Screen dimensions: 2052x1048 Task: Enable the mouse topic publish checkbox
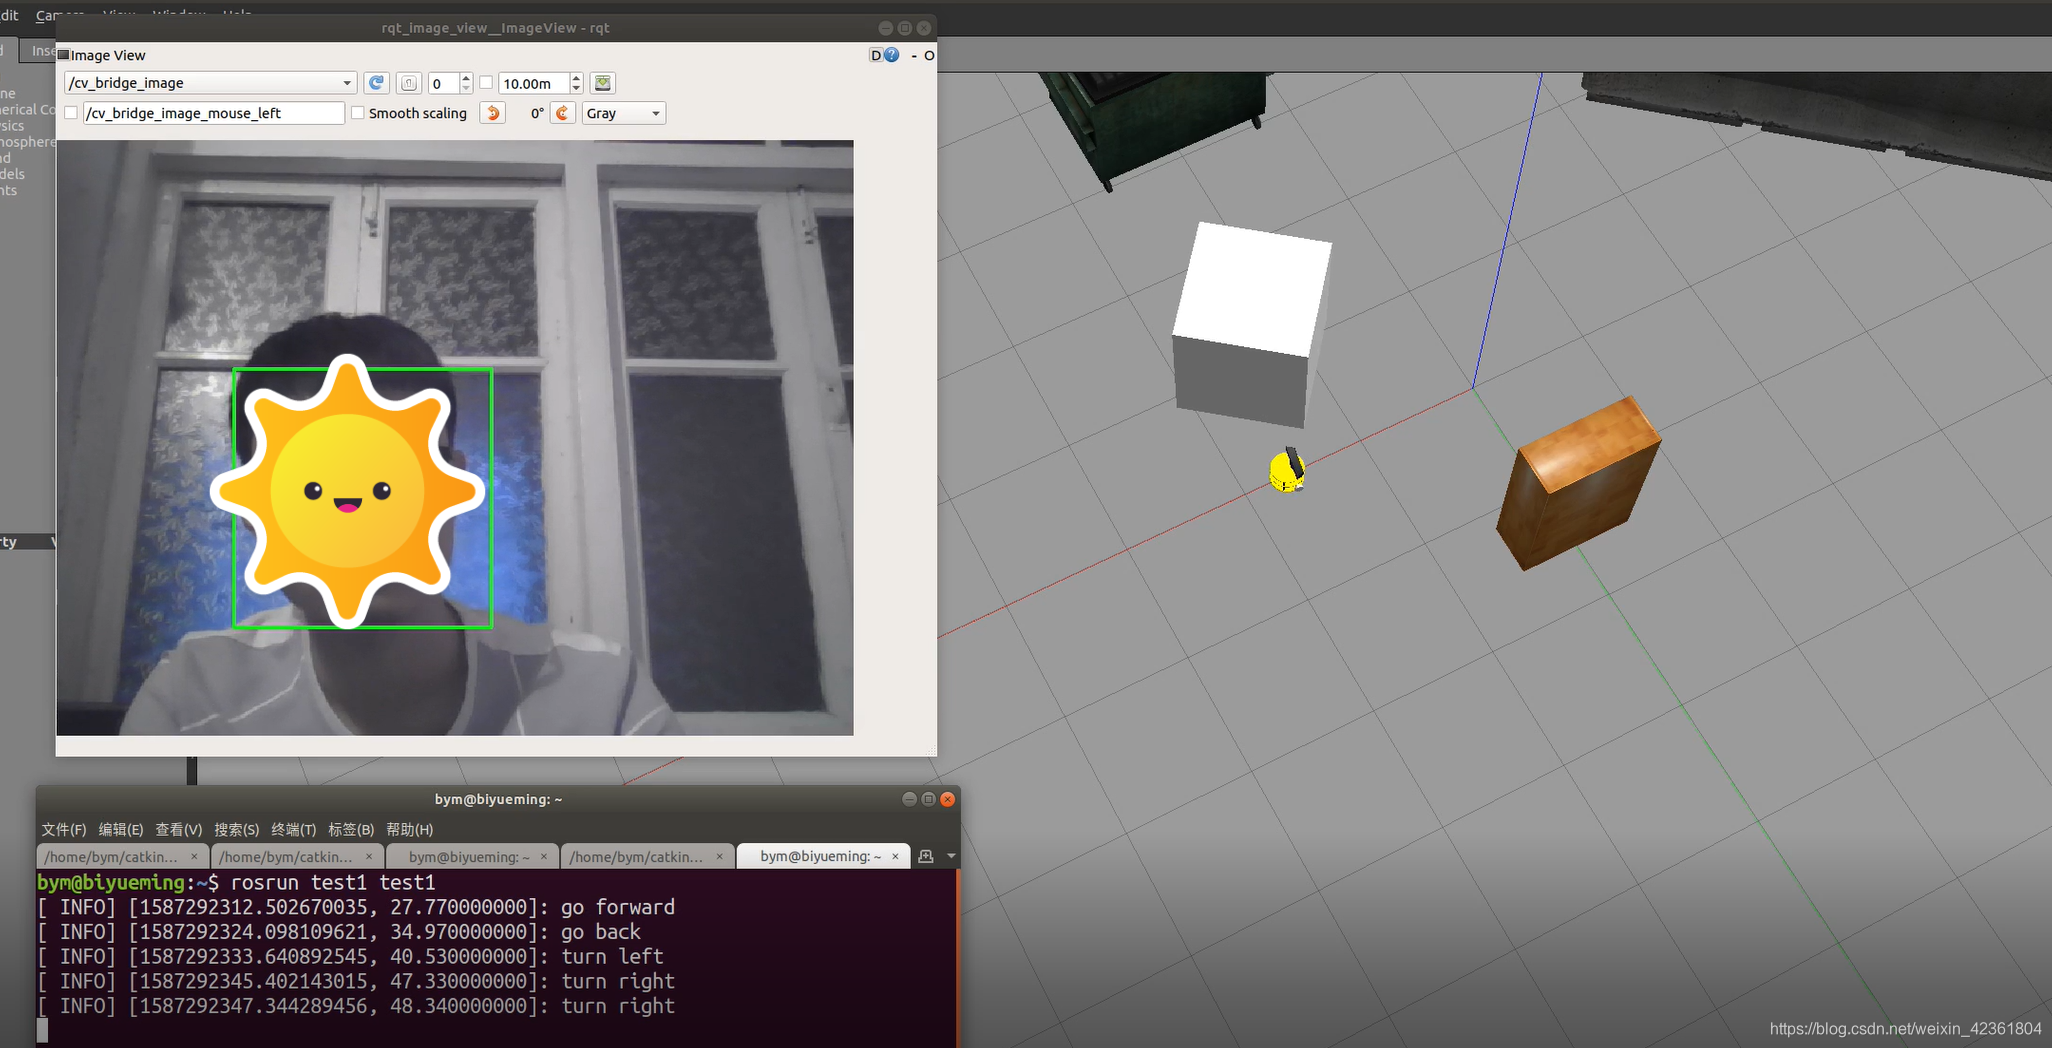71,113
